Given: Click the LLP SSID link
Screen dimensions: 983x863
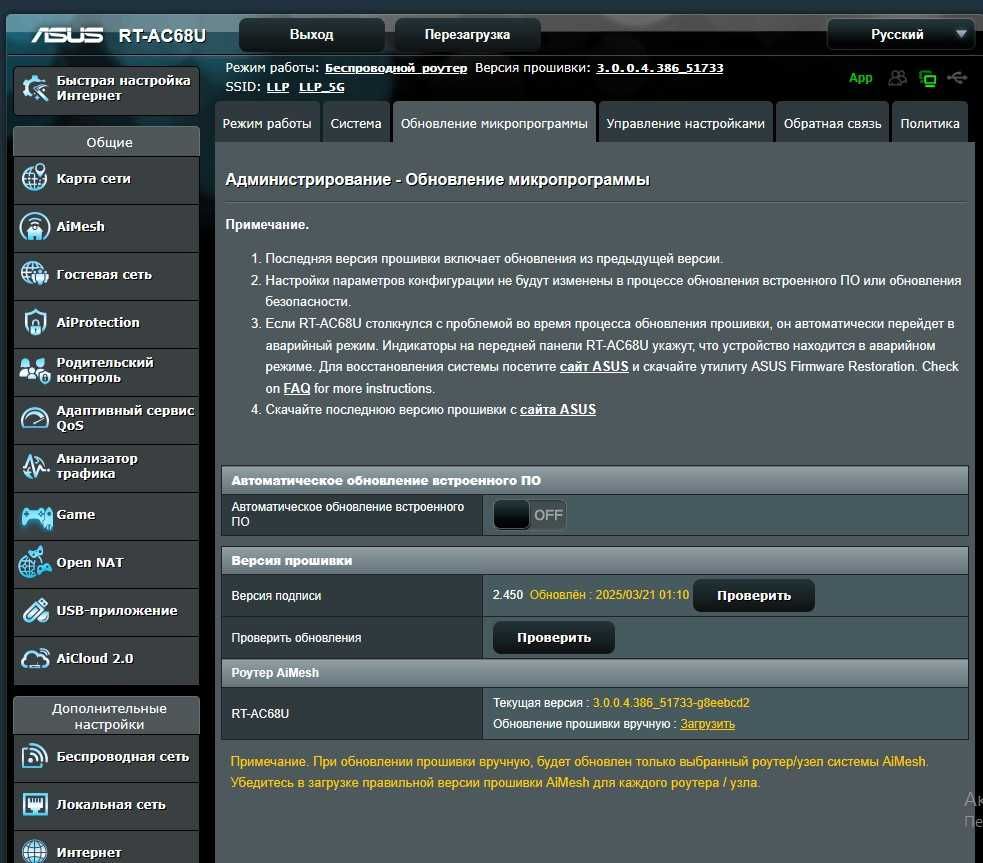Looking at the screenshot, I should pos(278,86).
